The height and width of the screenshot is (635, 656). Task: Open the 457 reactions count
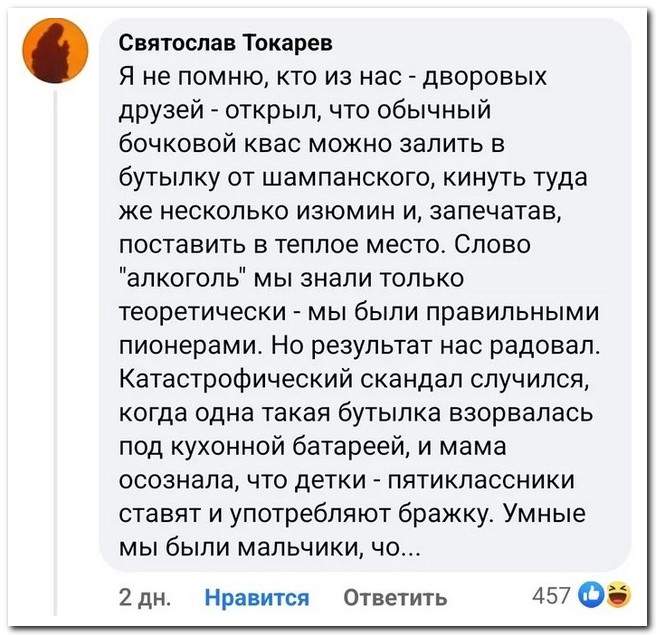[551, 597]
